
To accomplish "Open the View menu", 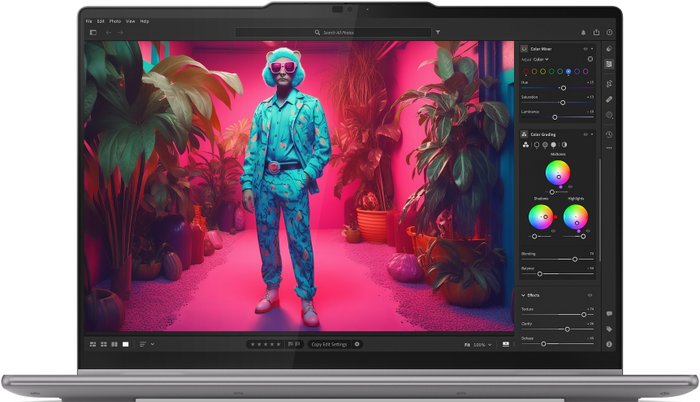I will click(130, 20).
